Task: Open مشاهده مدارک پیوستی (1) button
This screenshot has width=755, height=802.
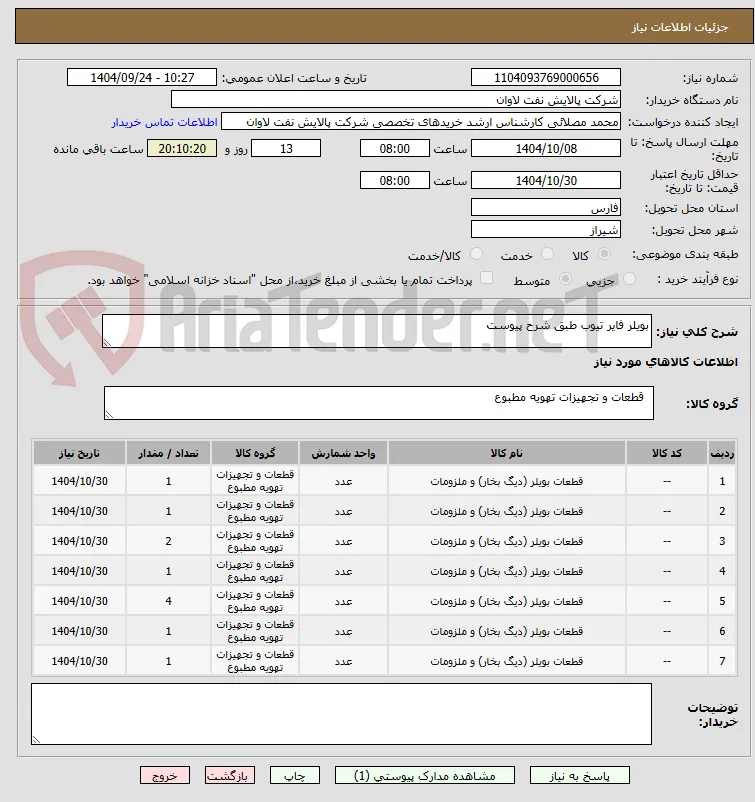Action: click(425, 775)
